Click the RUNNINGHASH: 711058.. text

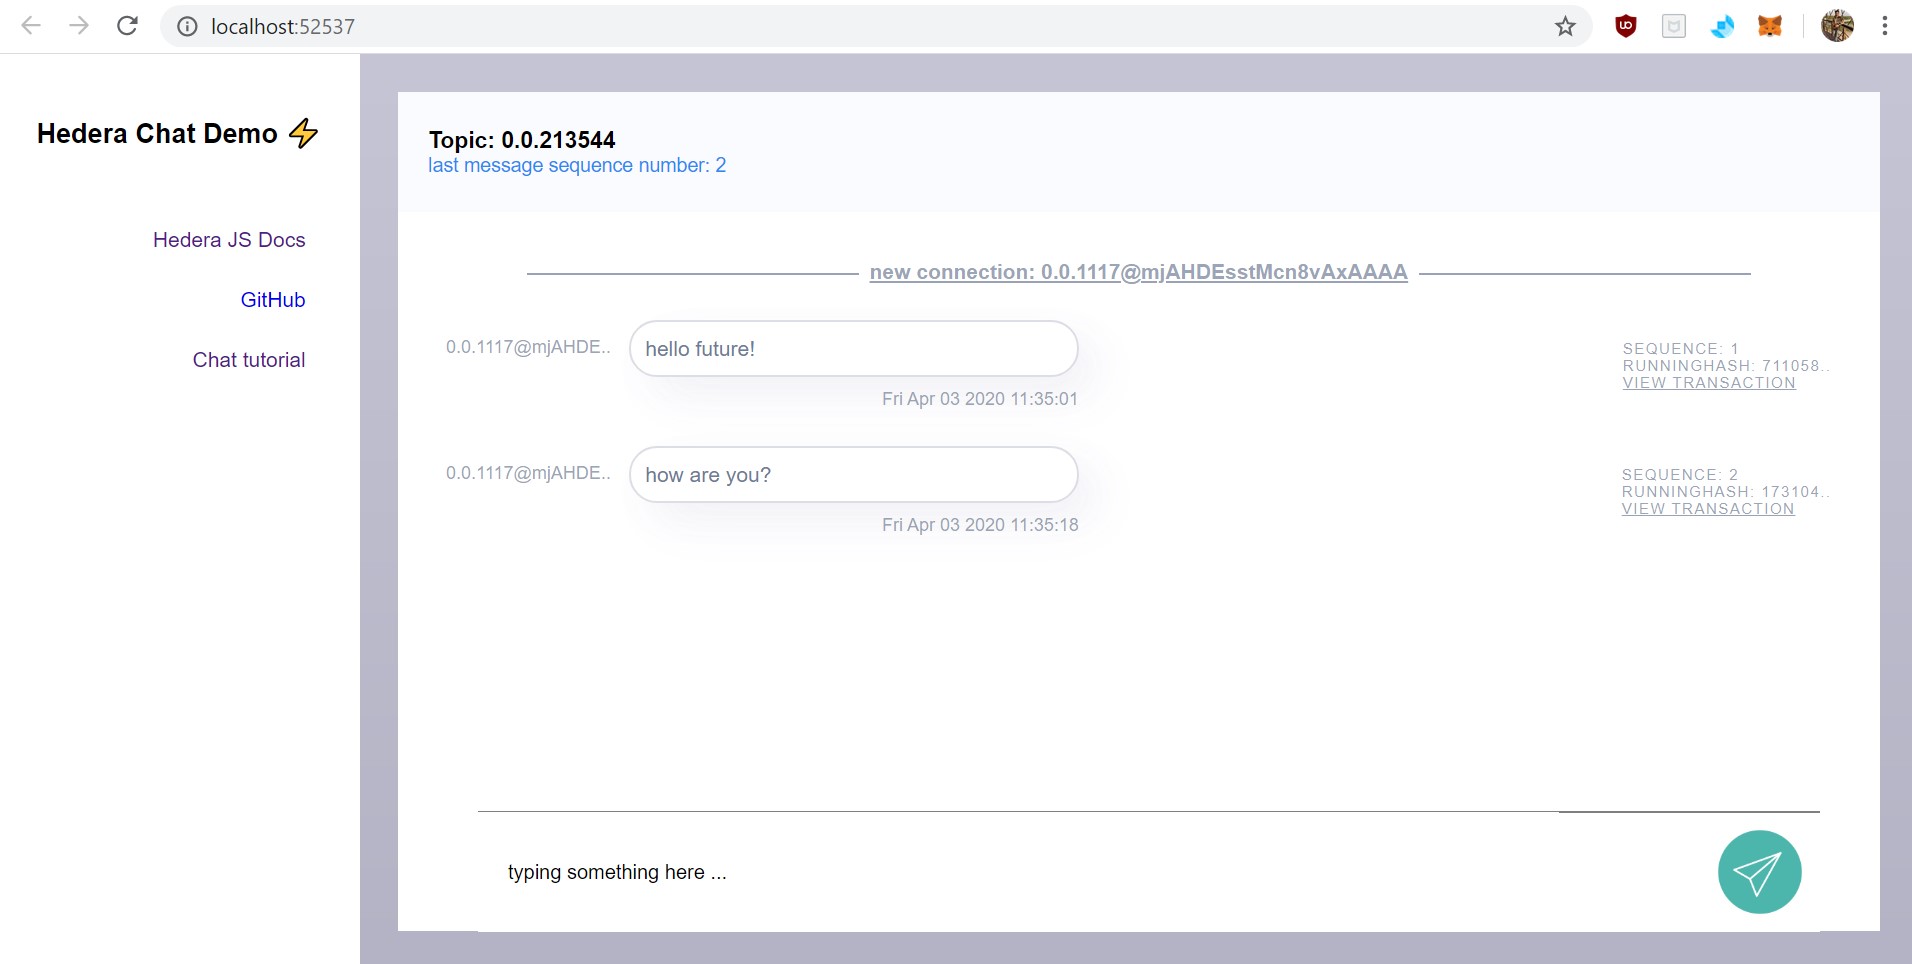[x=1726, y=366]
